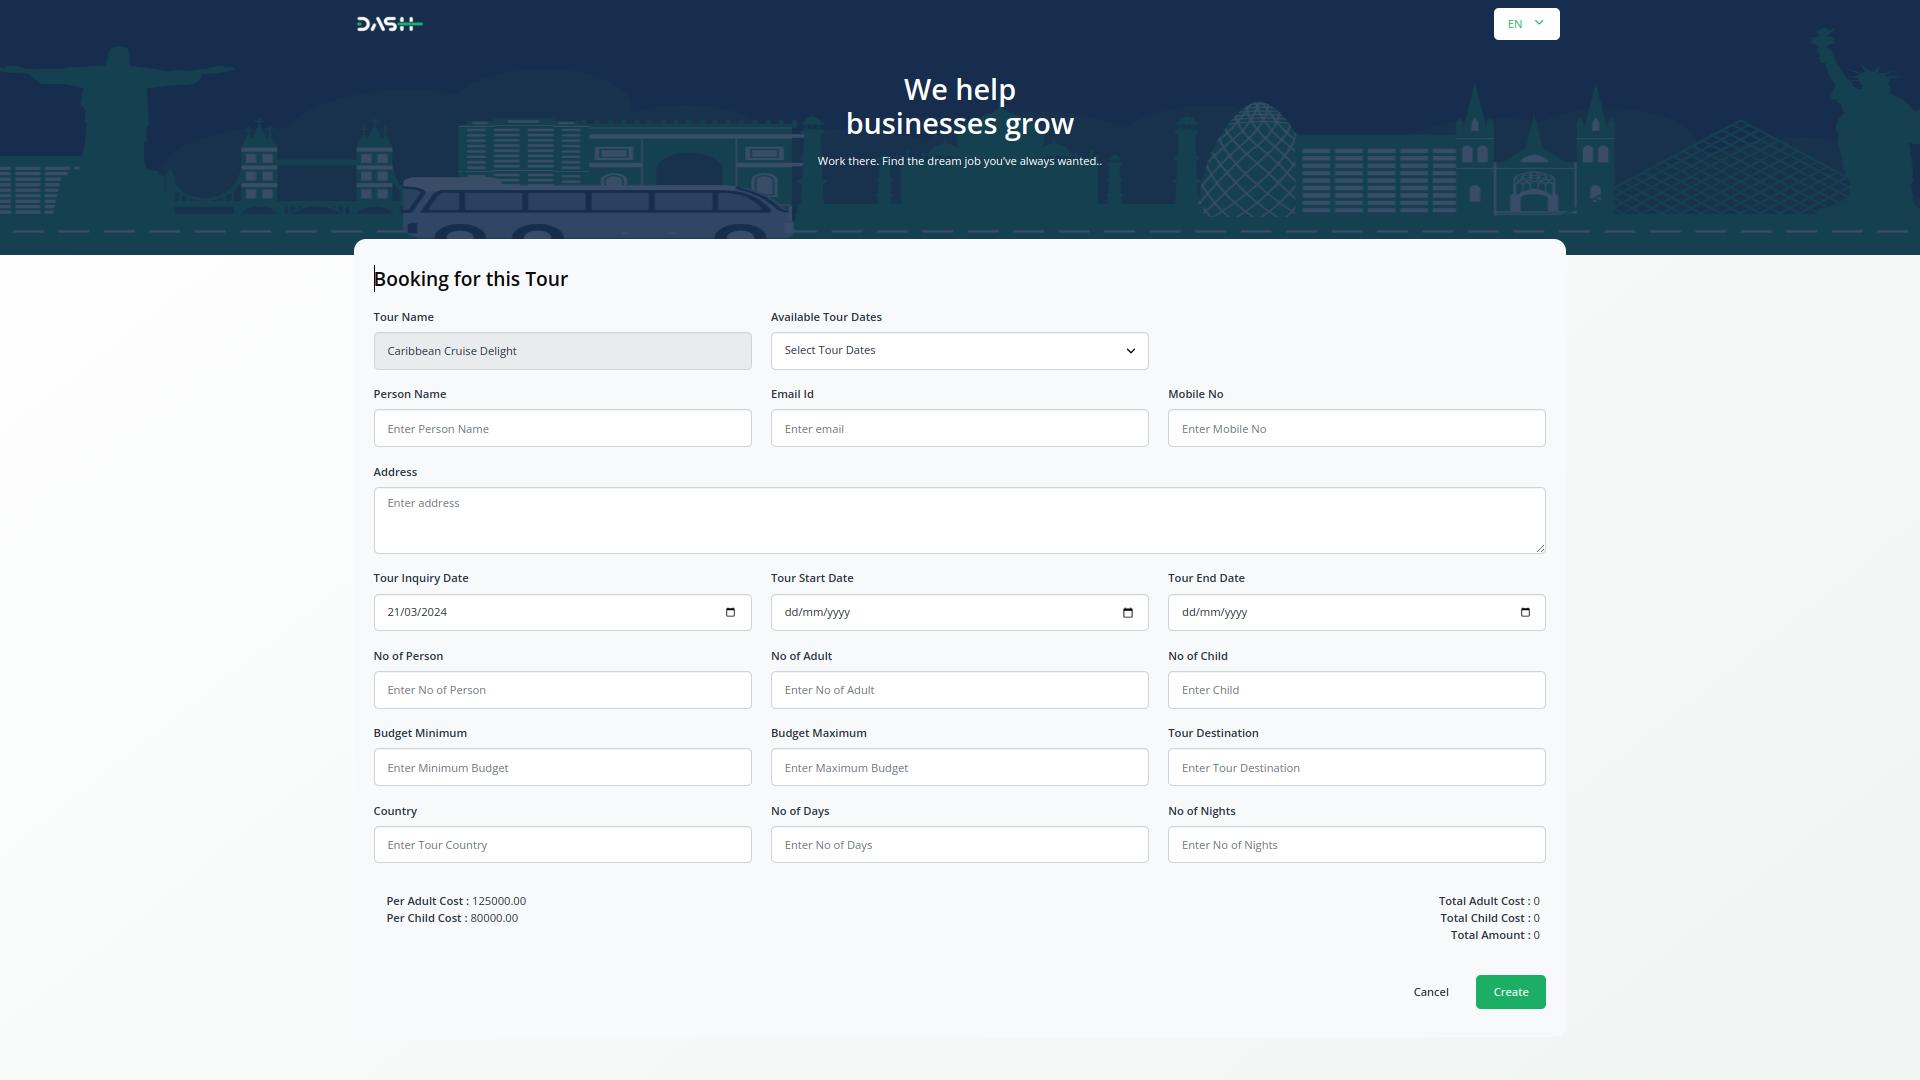Click the Enter No of Adult field
This screenshot has height=1080, width=1920.
point(959,690)
